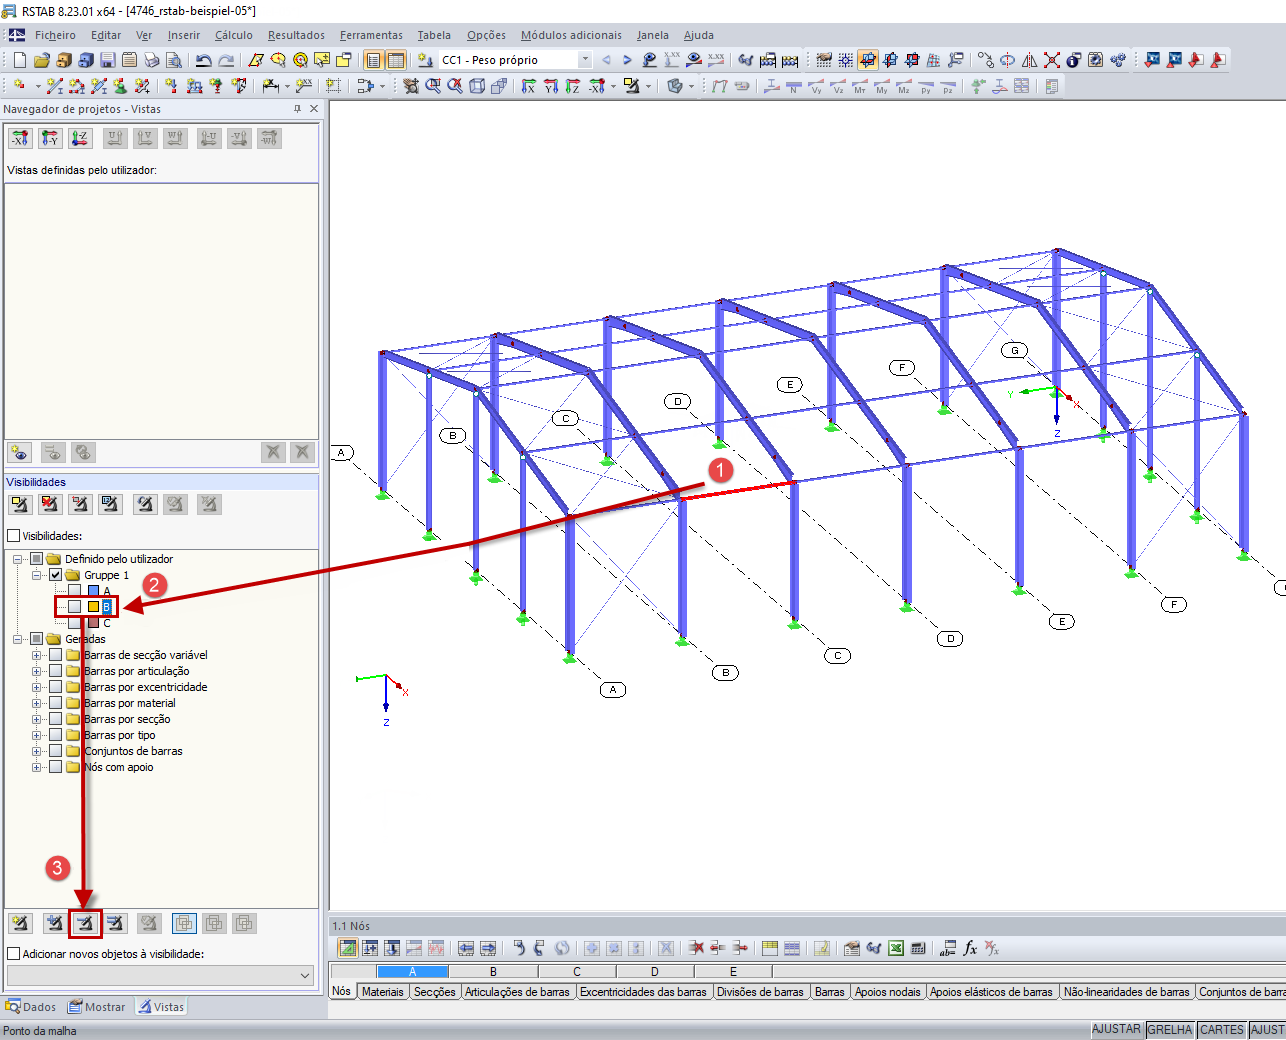Image resolution: width=1286 pixels, height=1040 pixels.
Task: Open formula editor fx icon in table toolbar
Action: (x=970, y=948)
